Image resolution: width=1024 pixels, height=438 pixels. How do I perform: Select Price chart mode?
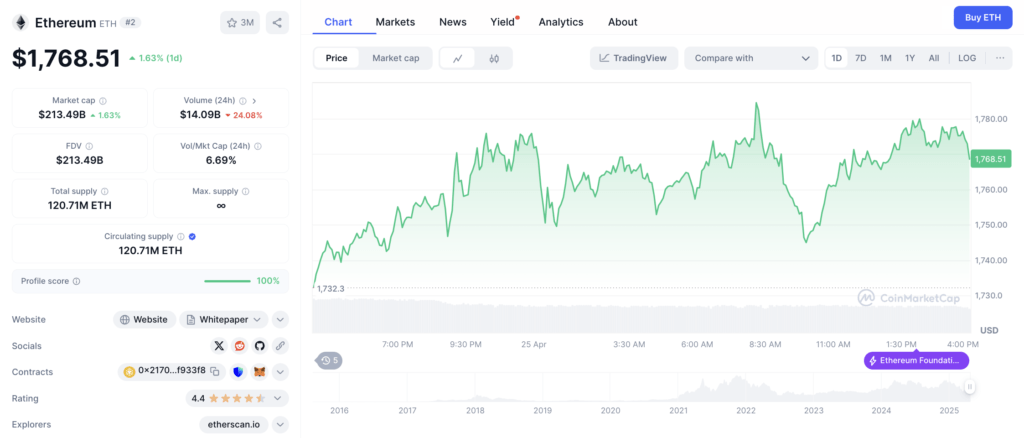[336, 58]
